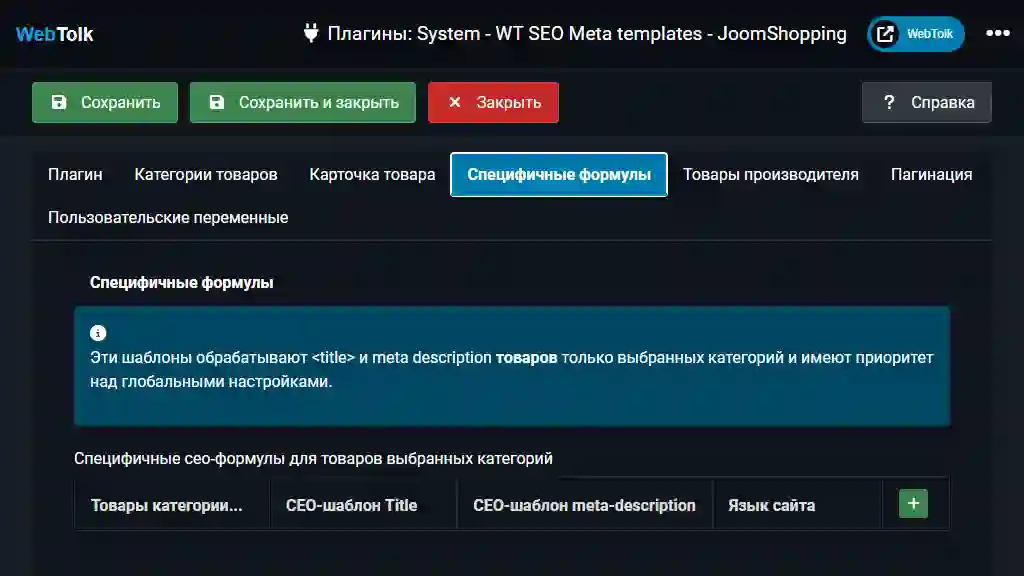
Task: Click the Язык сайта column header
Action: click(772, 505)
